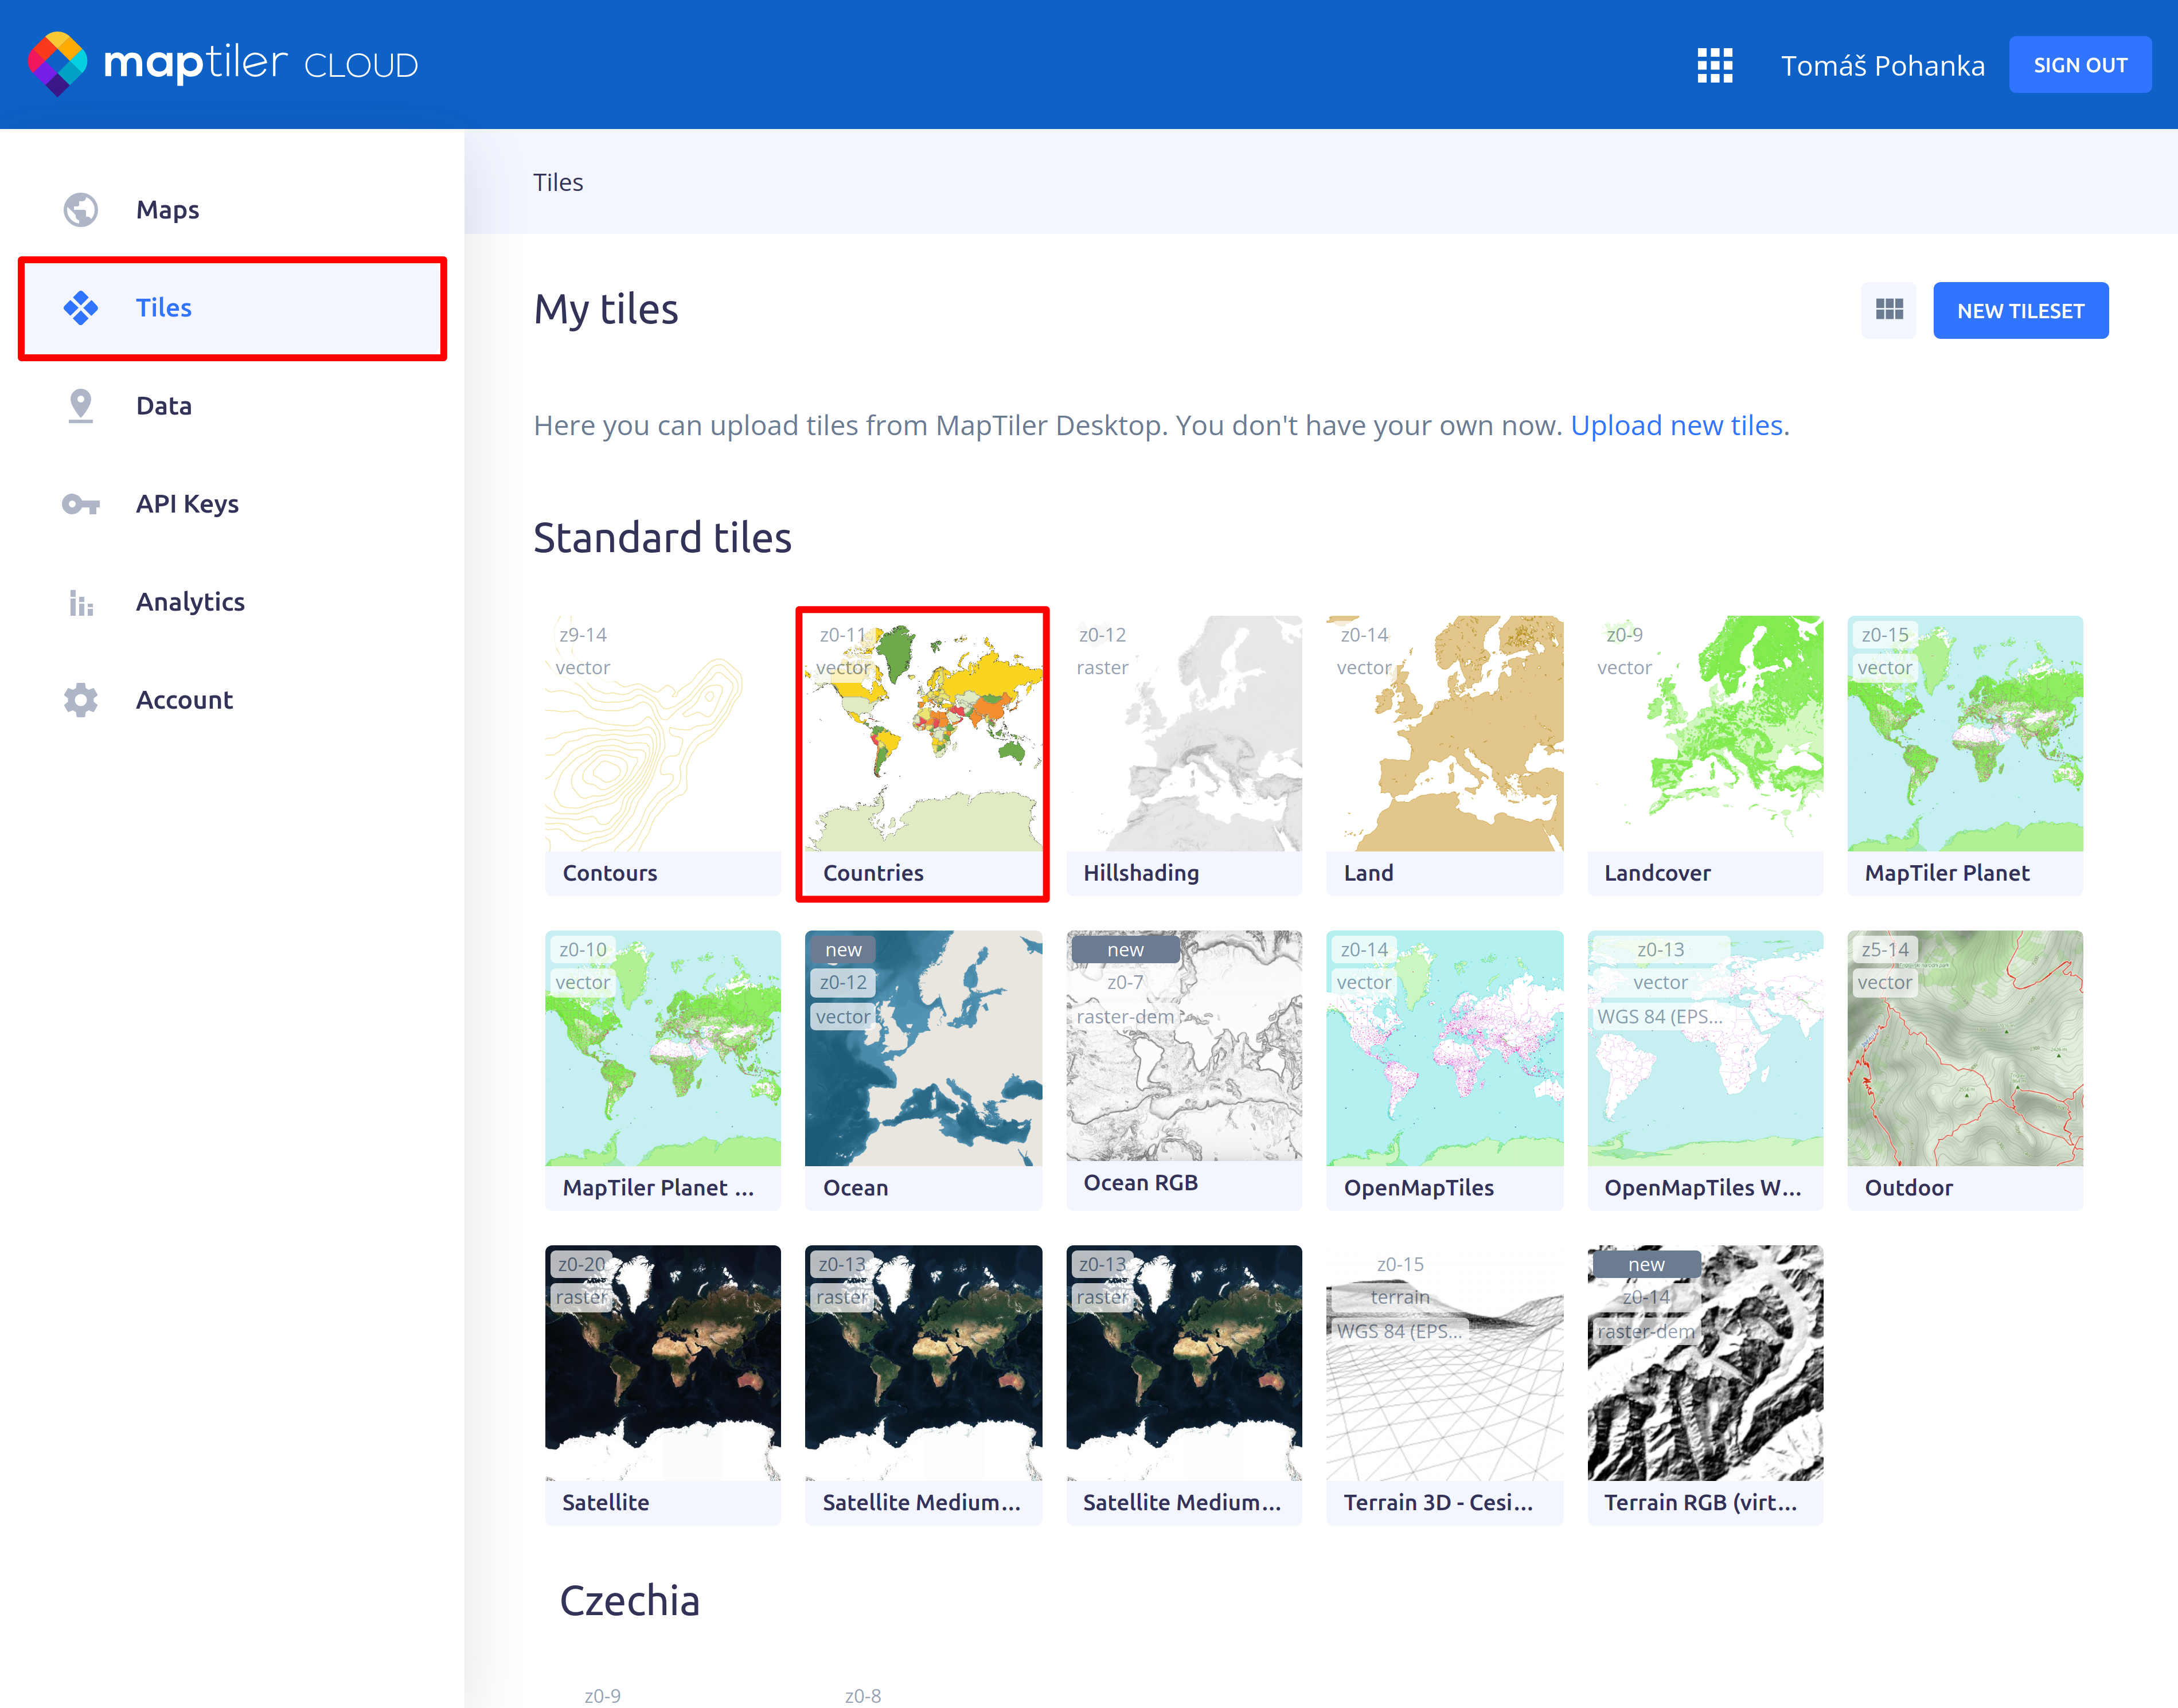Click the SIGN OUT button
This screenshot has width=2178, height=1708.
pyautogui.click(x=2079, y=65)
